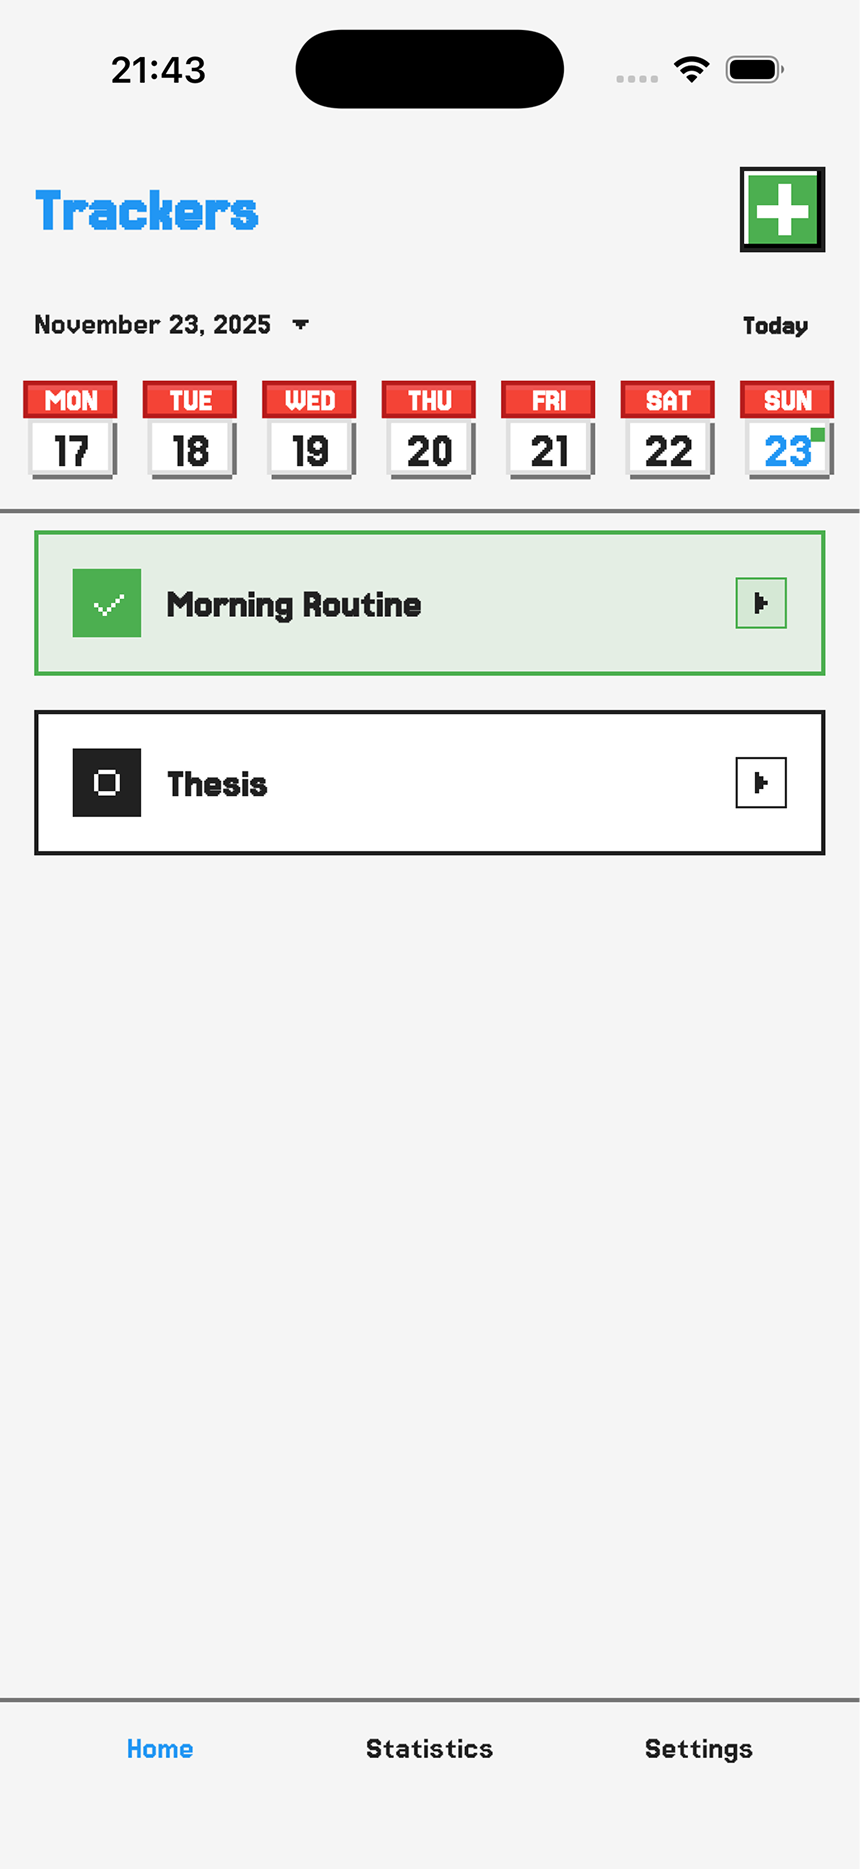Click the November 23, 2025 date label
This screenshot has width=860, height=1869.
pyautogui.click(x=153, y=325)
